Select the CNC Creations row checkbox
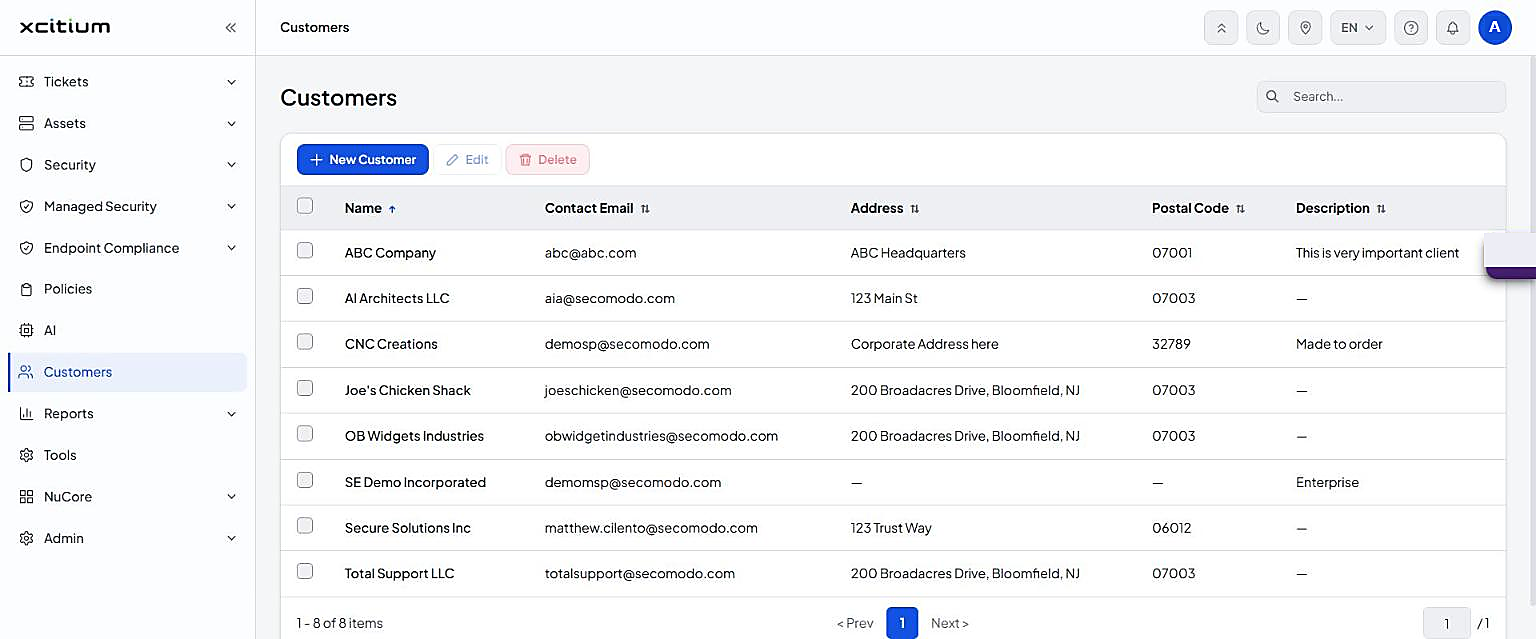This screenshot has width=1536, height=639. (x=305, y=342)
